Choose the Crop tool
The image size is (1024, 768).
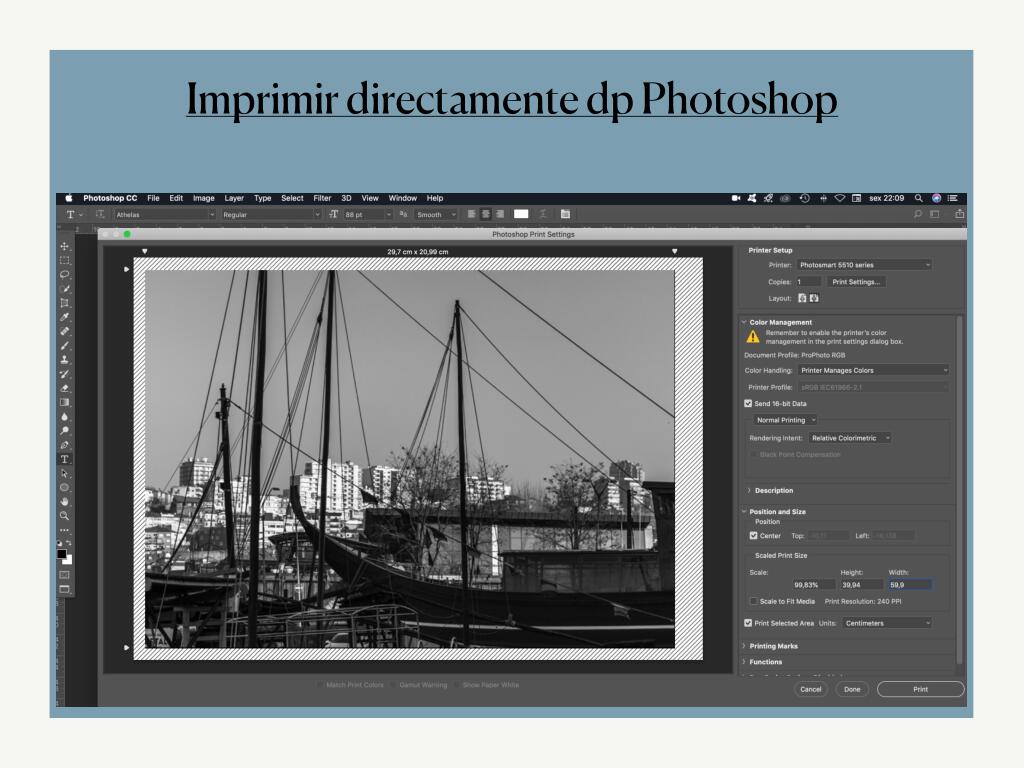[x=65, y=302]
